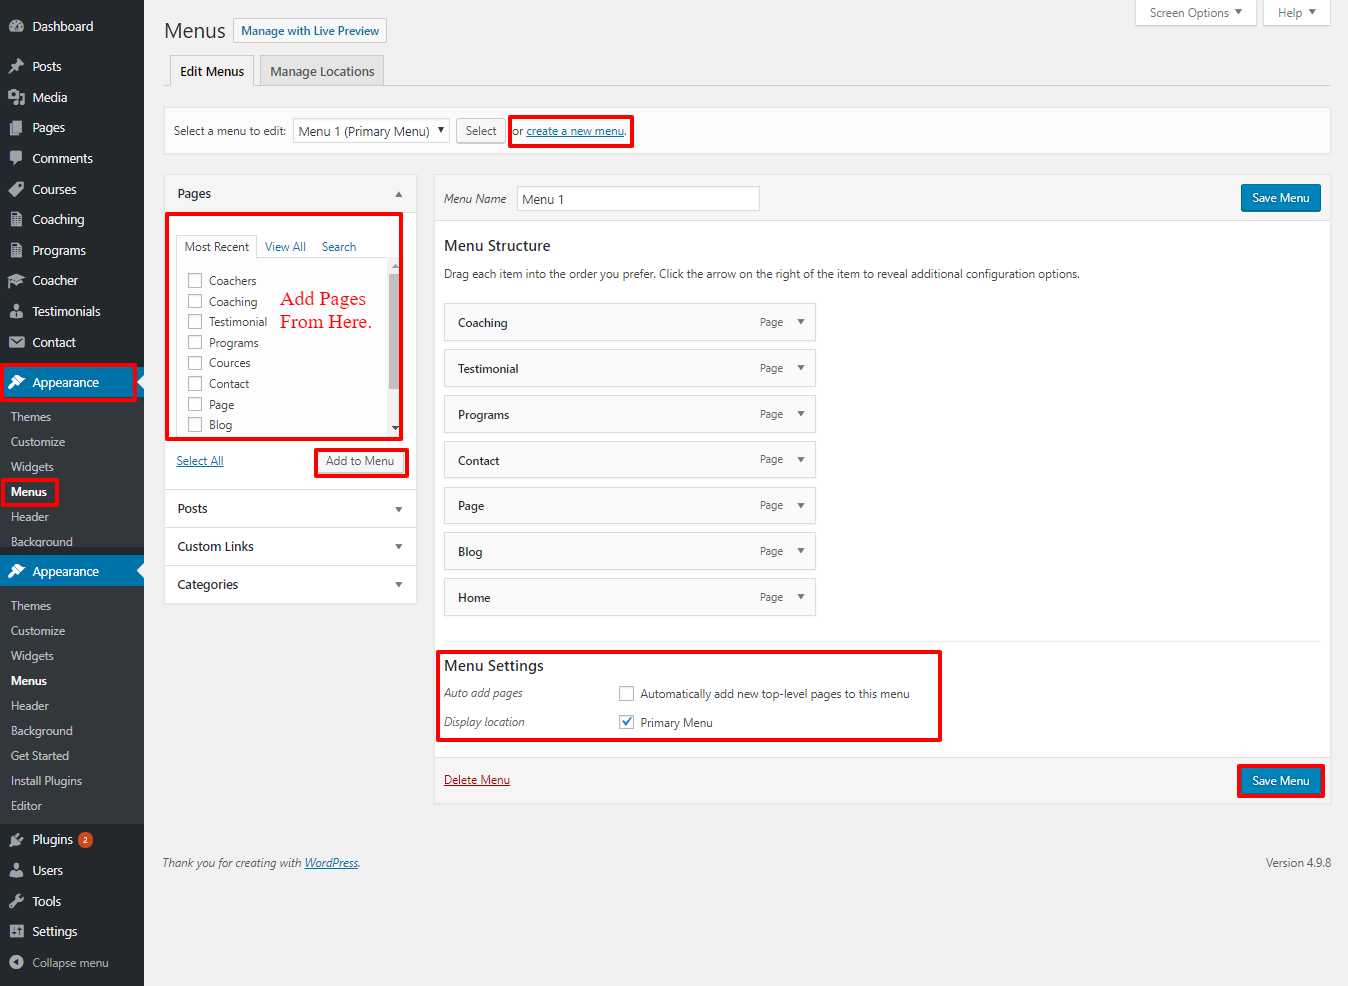1348x986 pixels.
Task: Click the Courses pushpin icon
Action: (16, 189)
